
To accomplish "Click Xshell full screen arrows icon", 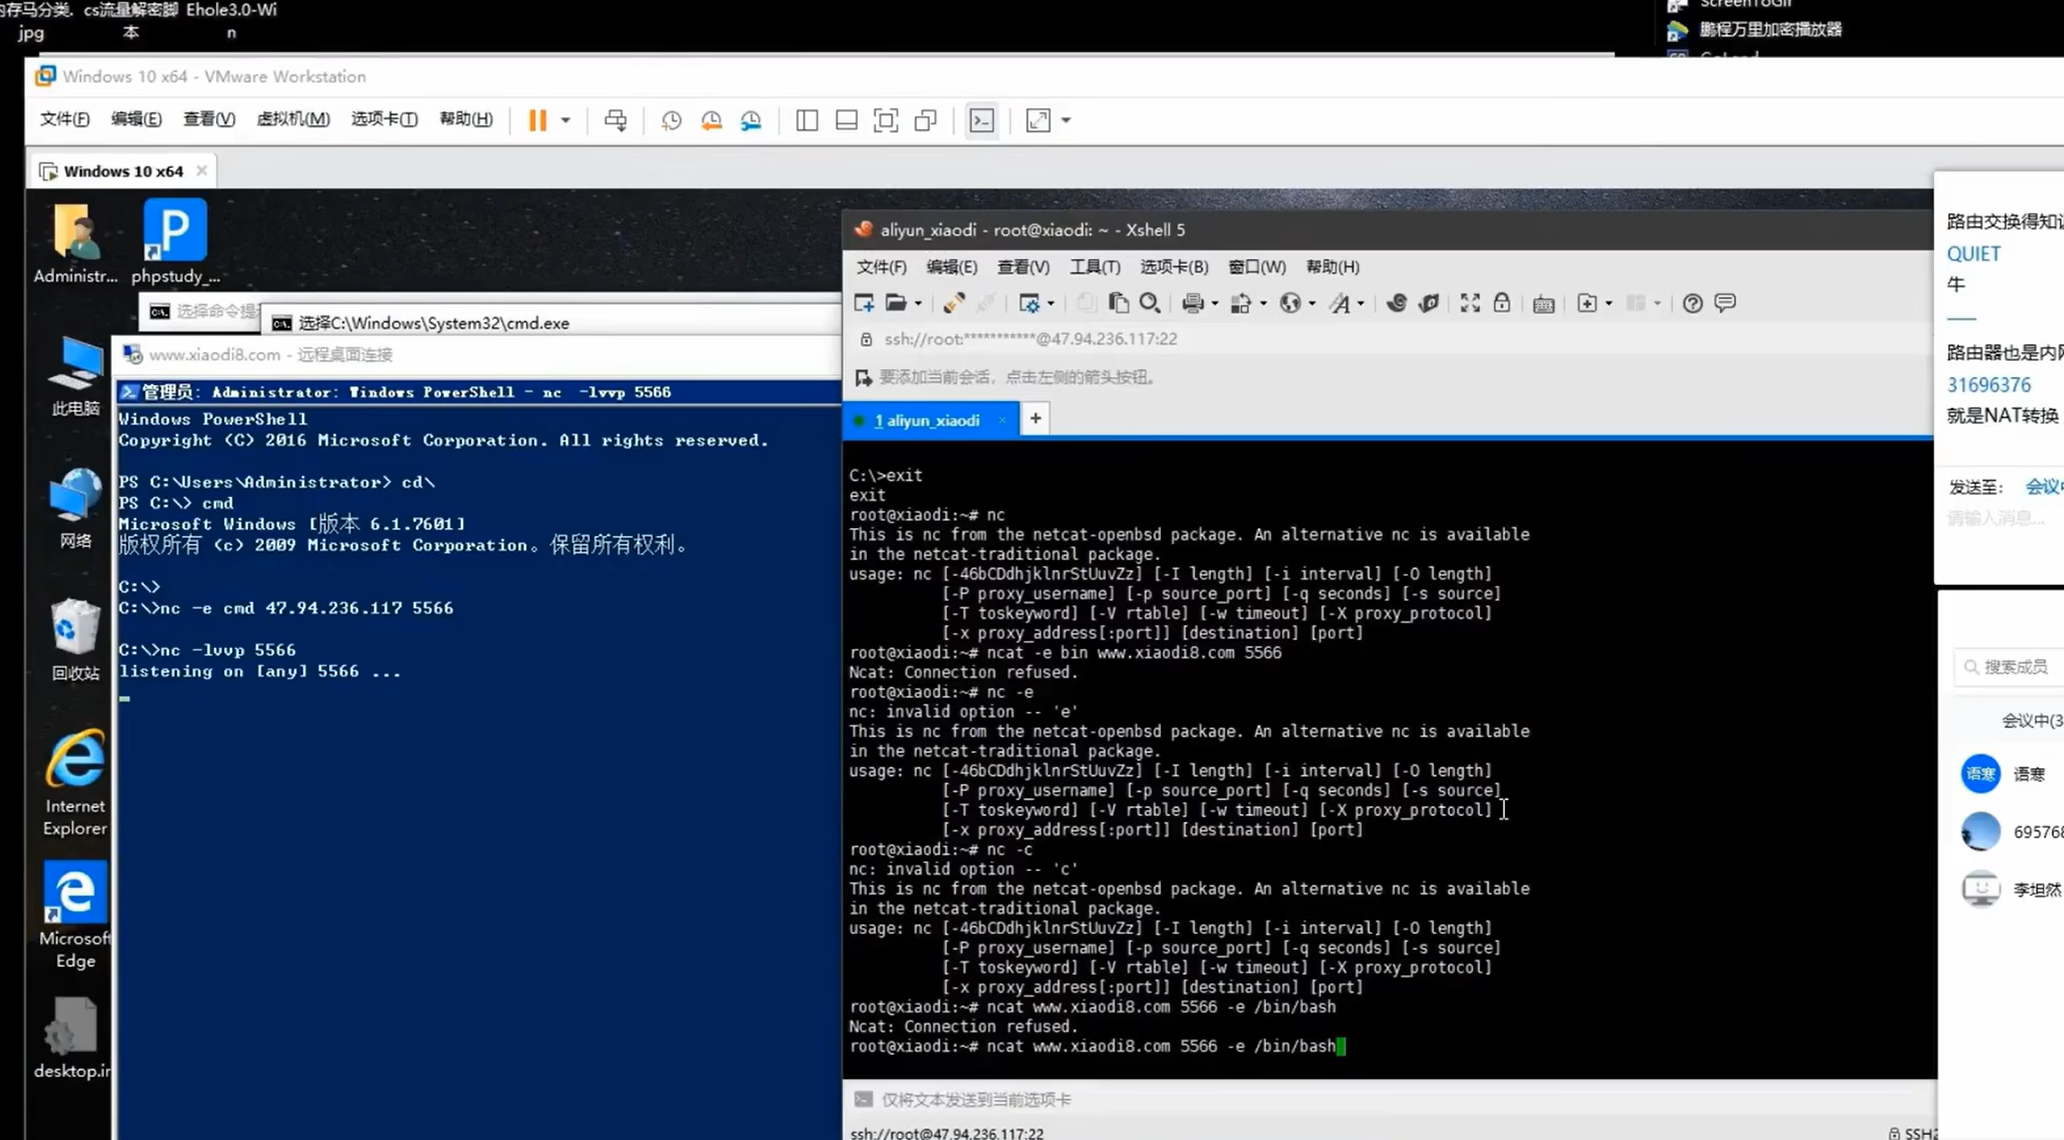I will coord(1470,303).
